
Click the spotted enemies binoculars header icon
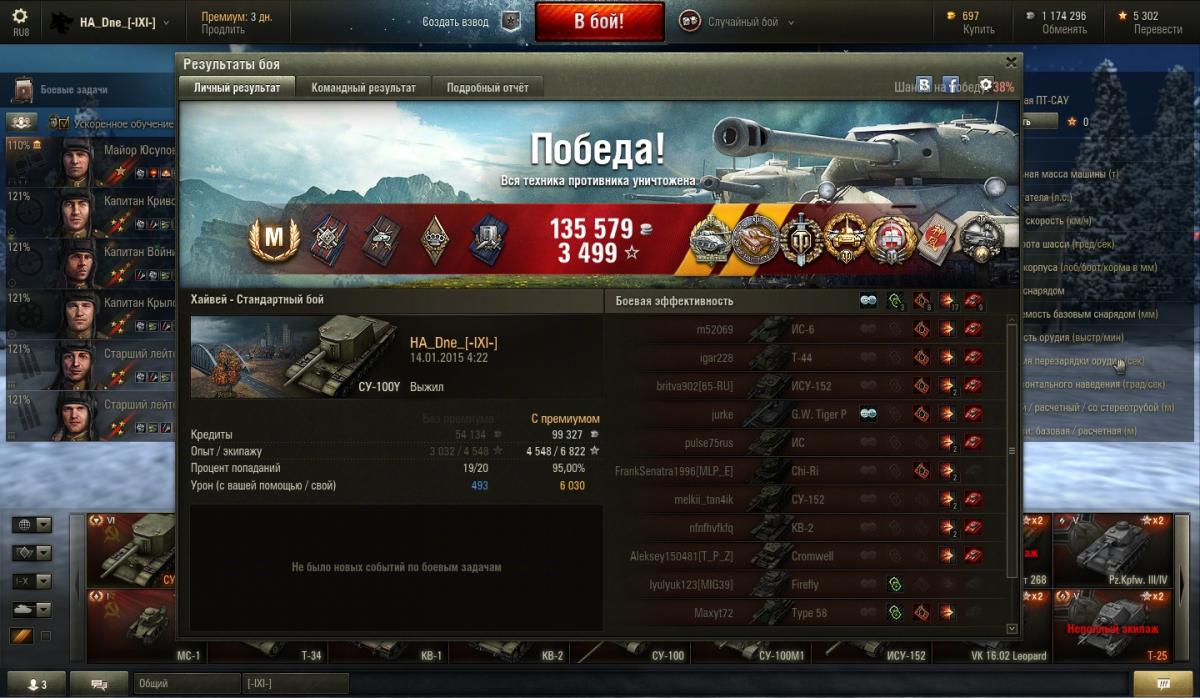pyautogui.click(x=868, y=301)
